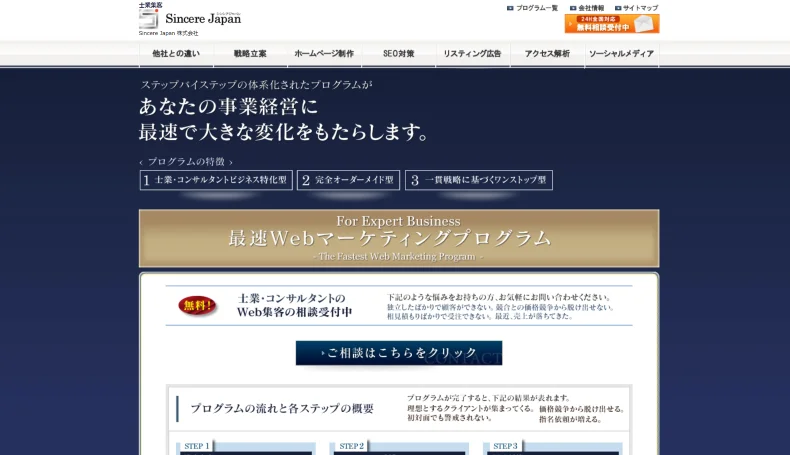Screen dimensions: 790x455
Task: Select the アクセス解析 menu item
Action: tap(547, 54)
